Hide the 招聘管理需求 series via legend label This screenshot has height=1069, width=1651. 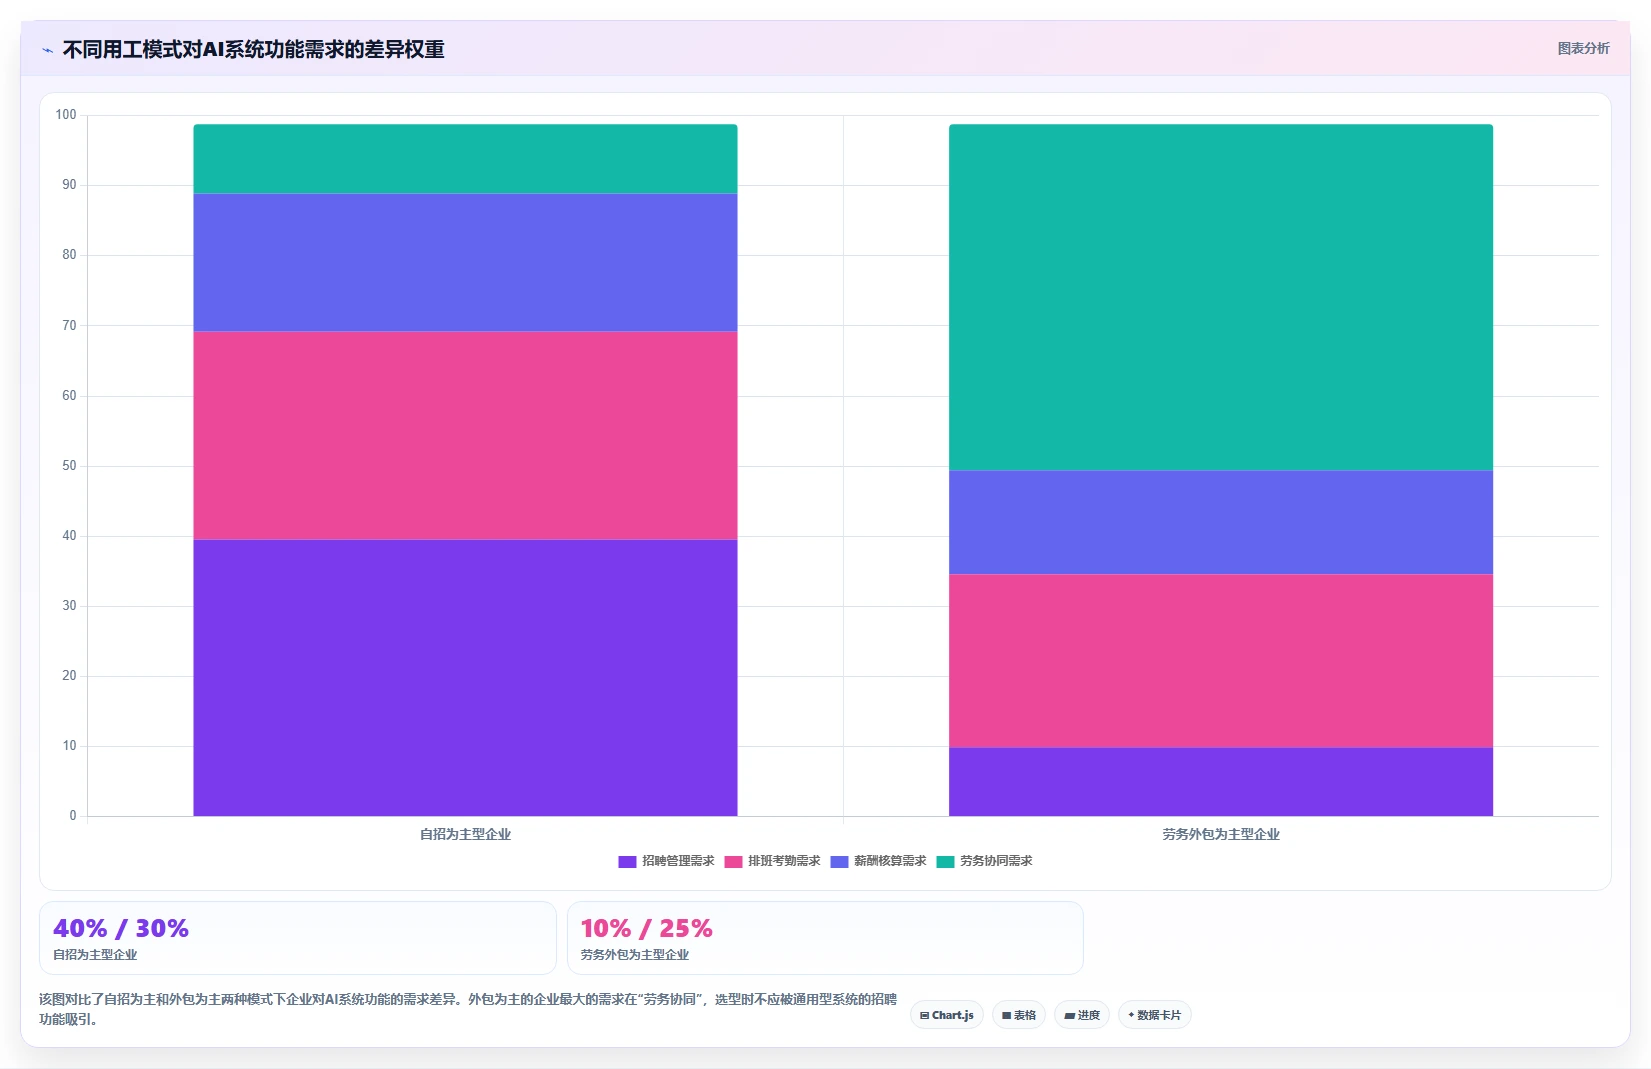coord(678,861)
